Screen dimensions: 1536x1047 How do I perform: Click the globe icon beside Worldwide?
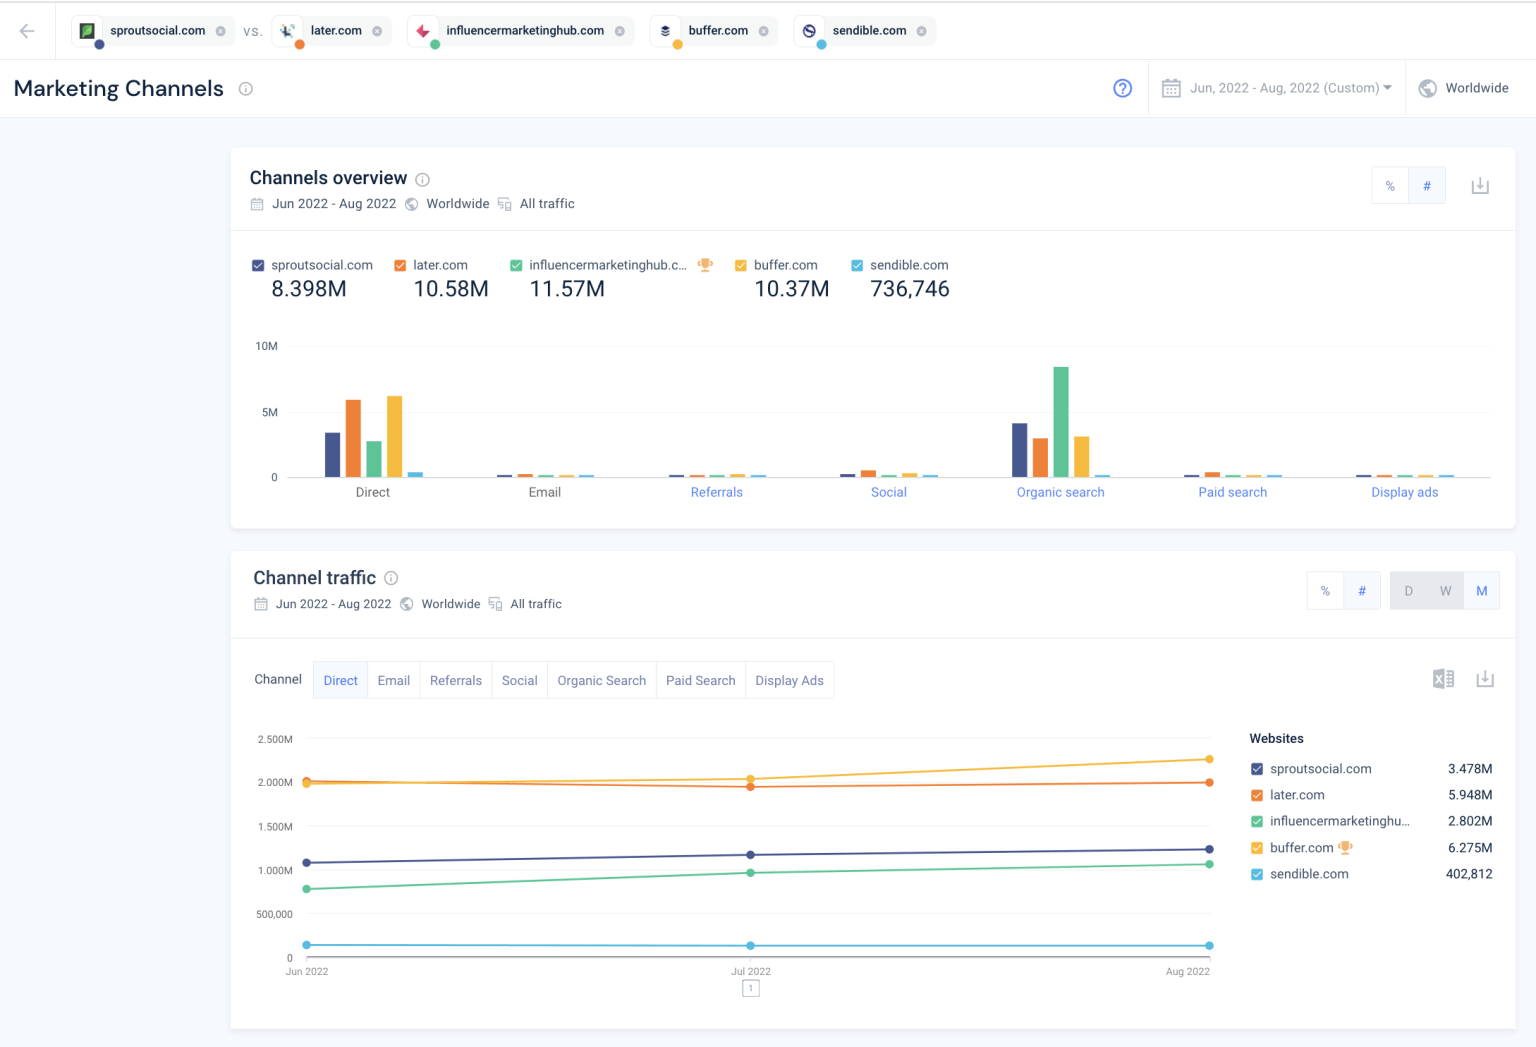coord(1428,88)
